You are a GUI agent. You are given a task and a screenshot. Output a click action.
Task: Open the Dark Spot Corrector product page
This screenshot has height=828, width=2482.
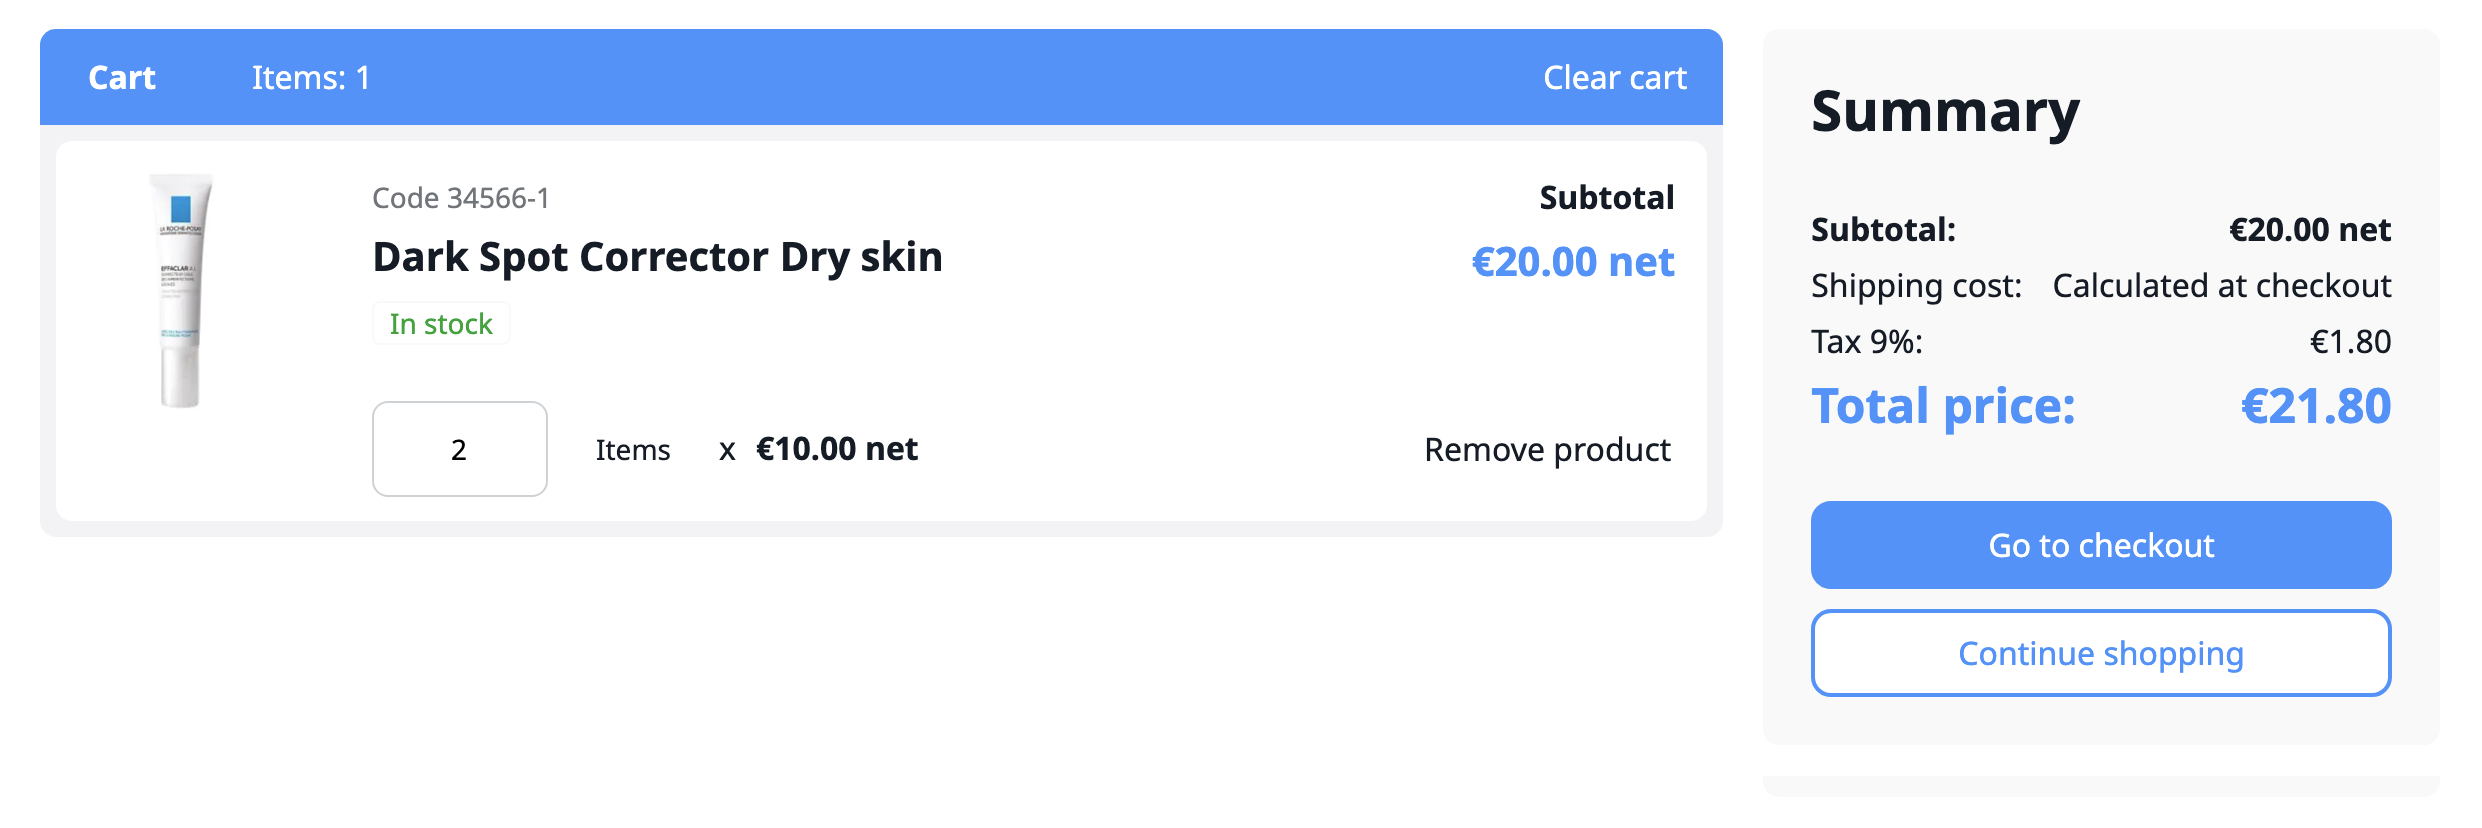(x=655, y=257)
